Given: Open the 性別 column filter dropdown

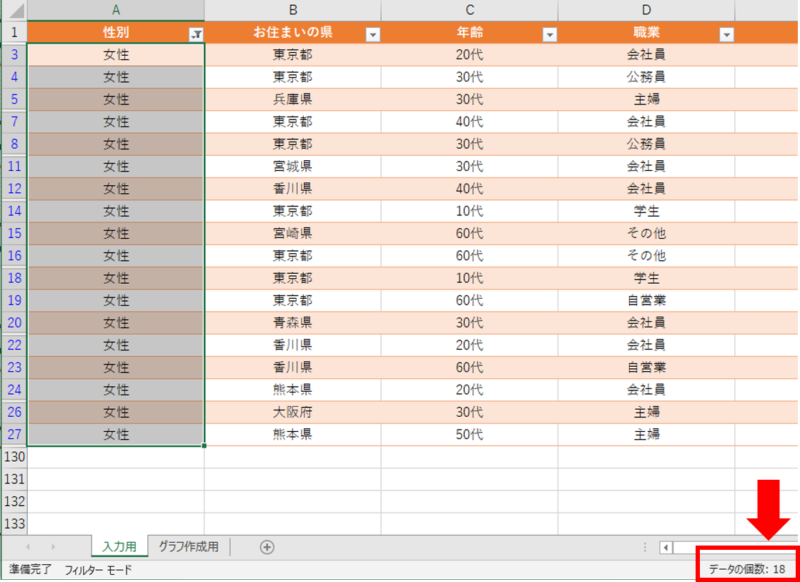Looking at the screenshot, I should click(x=196, y=35).
